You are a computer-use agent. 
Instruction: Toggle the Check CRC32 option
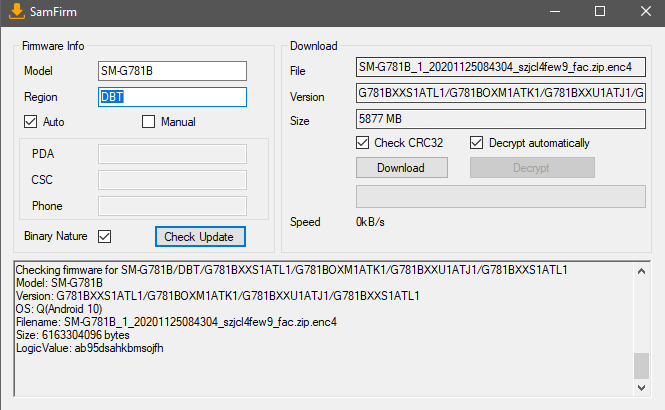tap(363, 143)
